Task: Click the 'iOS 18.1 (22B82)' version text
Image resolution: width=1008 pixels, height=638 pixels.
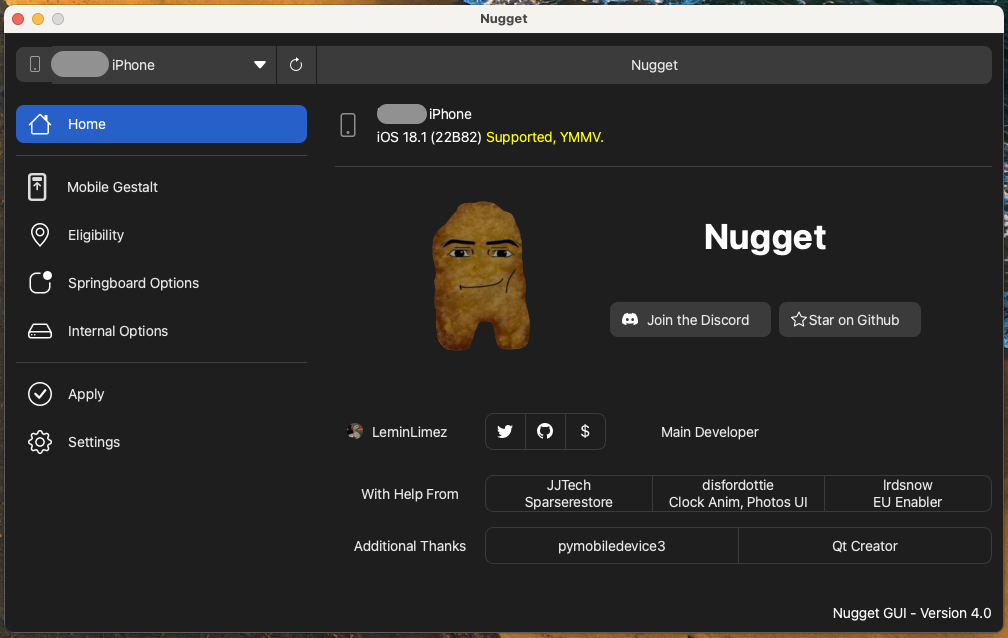Action: pos(429,137)
